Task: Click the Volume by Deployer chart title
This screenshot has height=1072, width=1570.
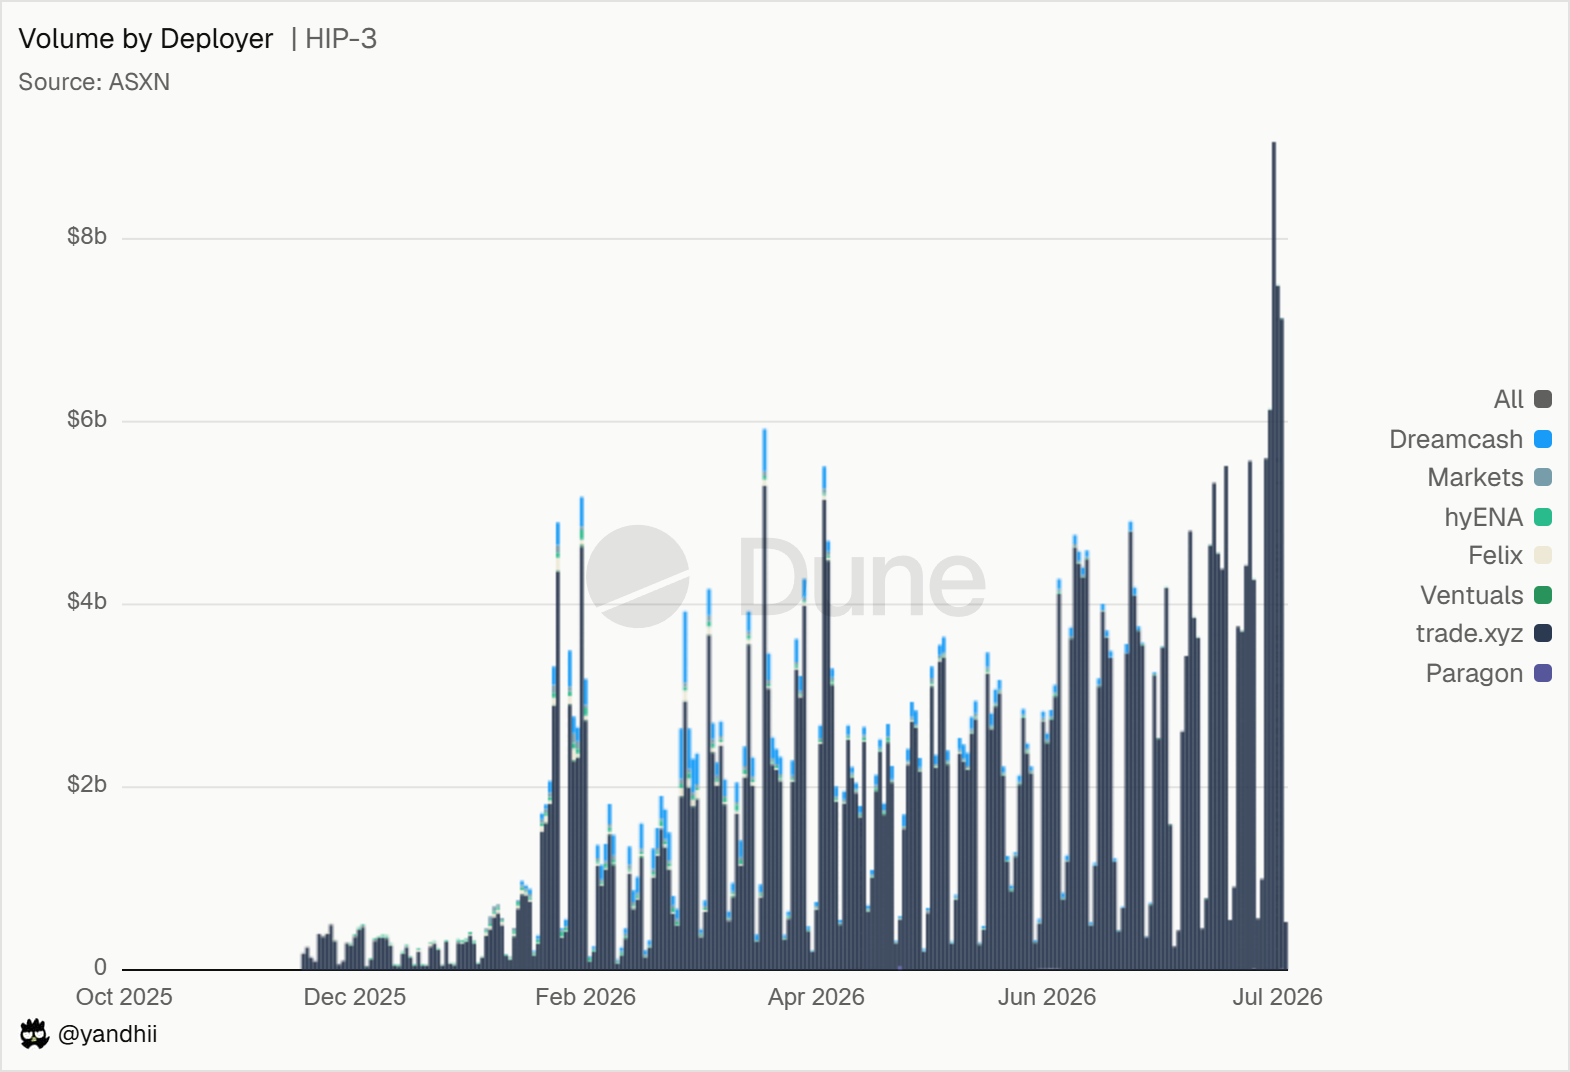Action: pos(146,39)
